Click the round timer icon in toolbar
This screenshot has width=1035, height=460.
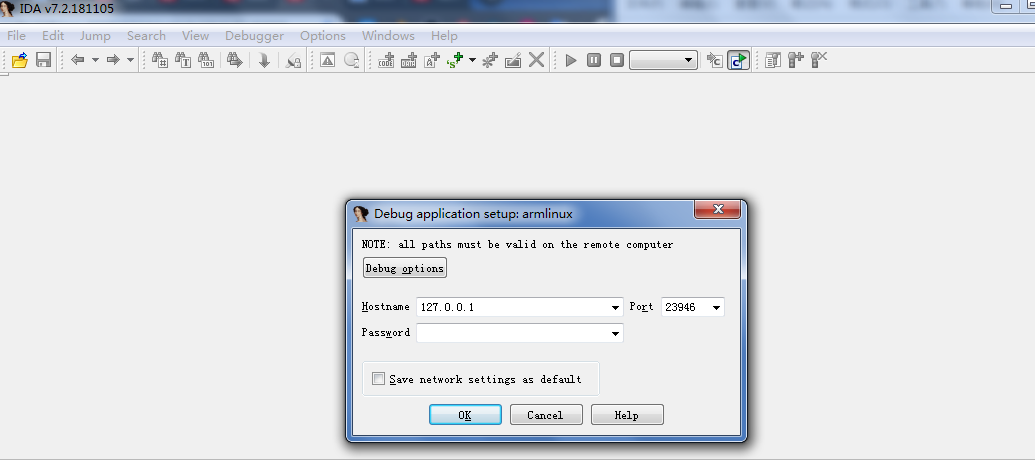[x=351, y=60]
